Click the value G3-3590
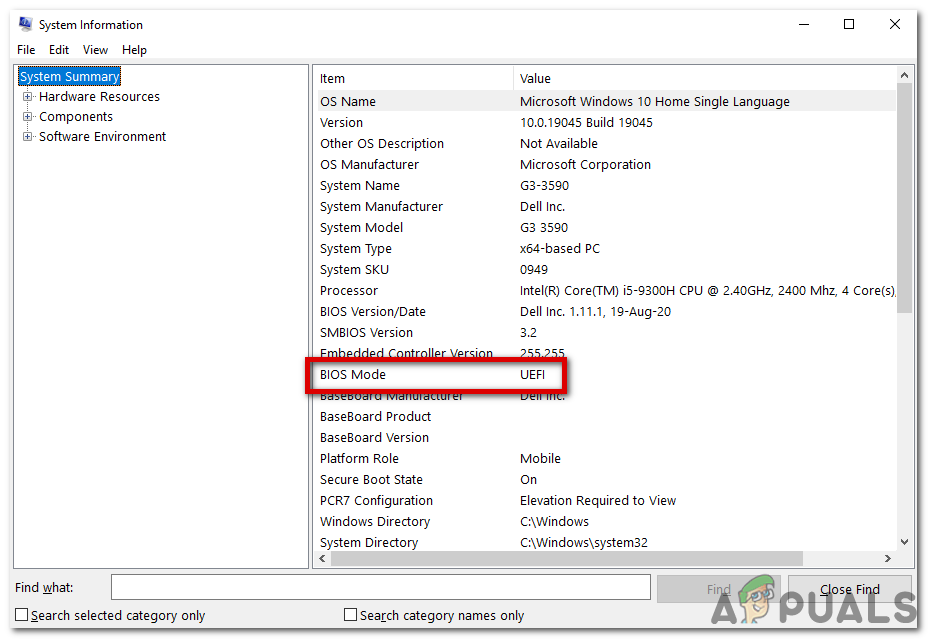The height and width of the screenshot is (639, 928). coord(544,186)
